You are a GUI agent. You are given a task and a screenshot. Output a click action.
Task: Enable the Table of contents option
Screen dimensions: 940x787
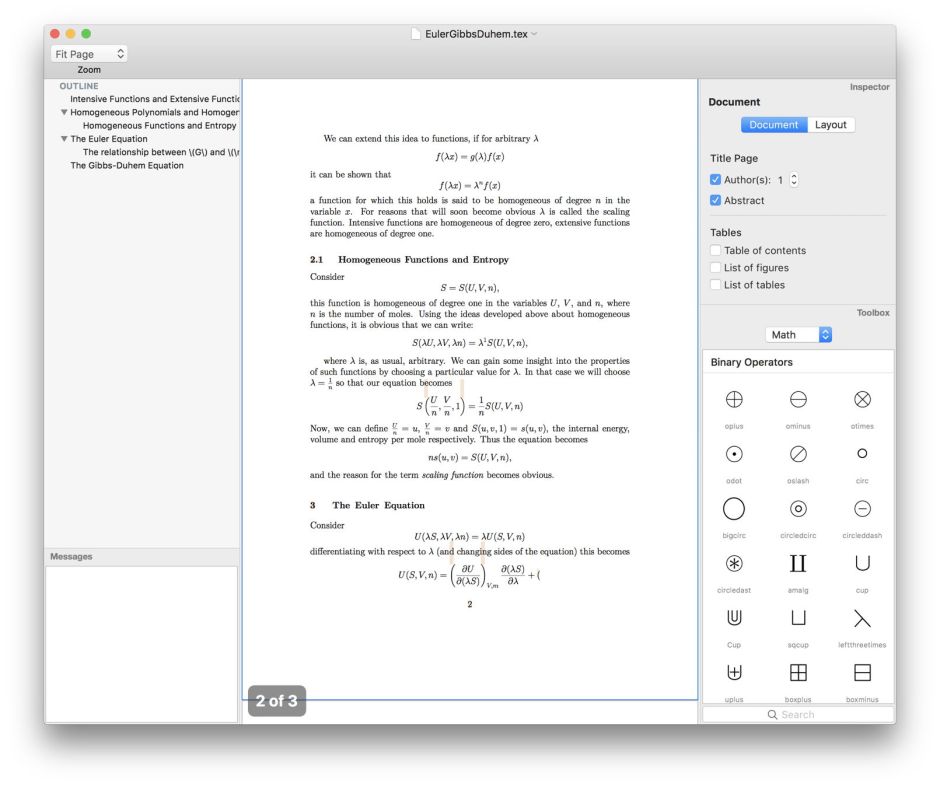coord(715,250)
